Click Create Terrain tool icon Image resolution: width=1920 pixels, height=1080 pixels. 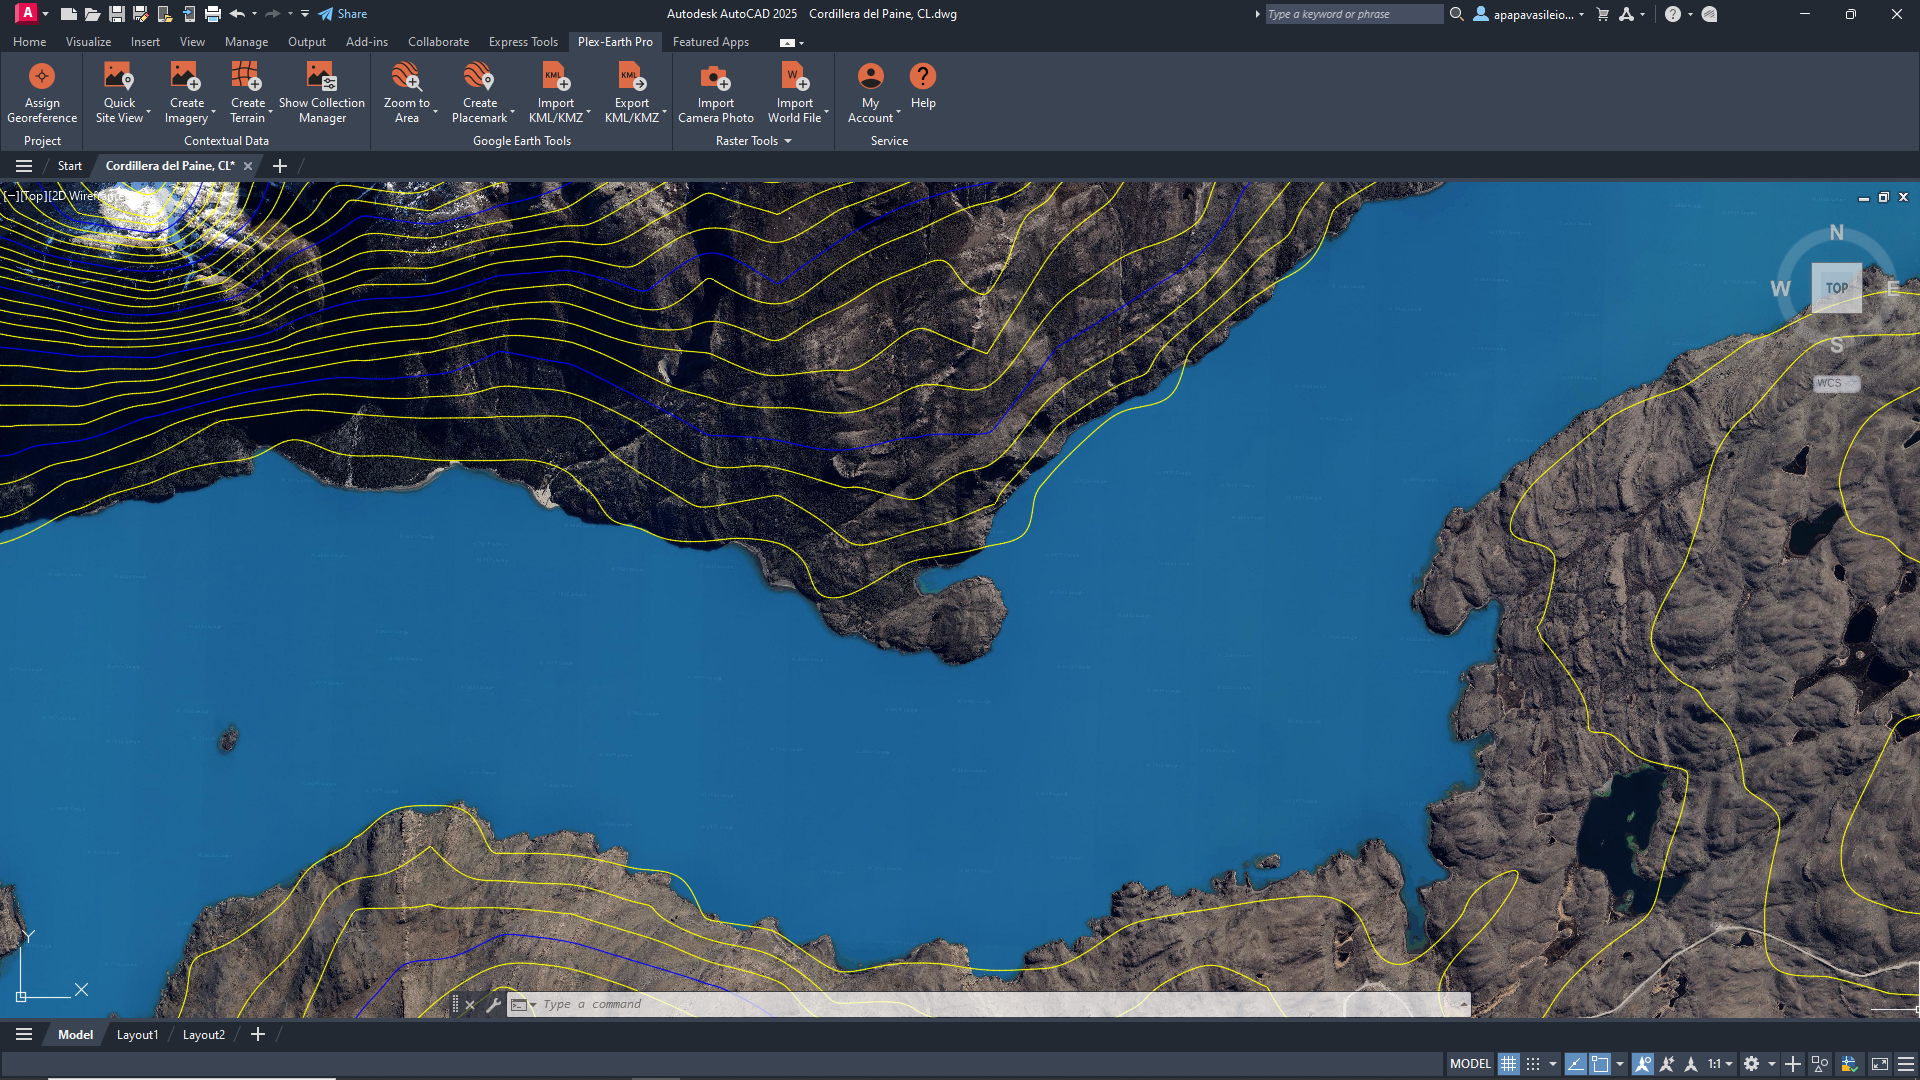[x=247, y=77]
